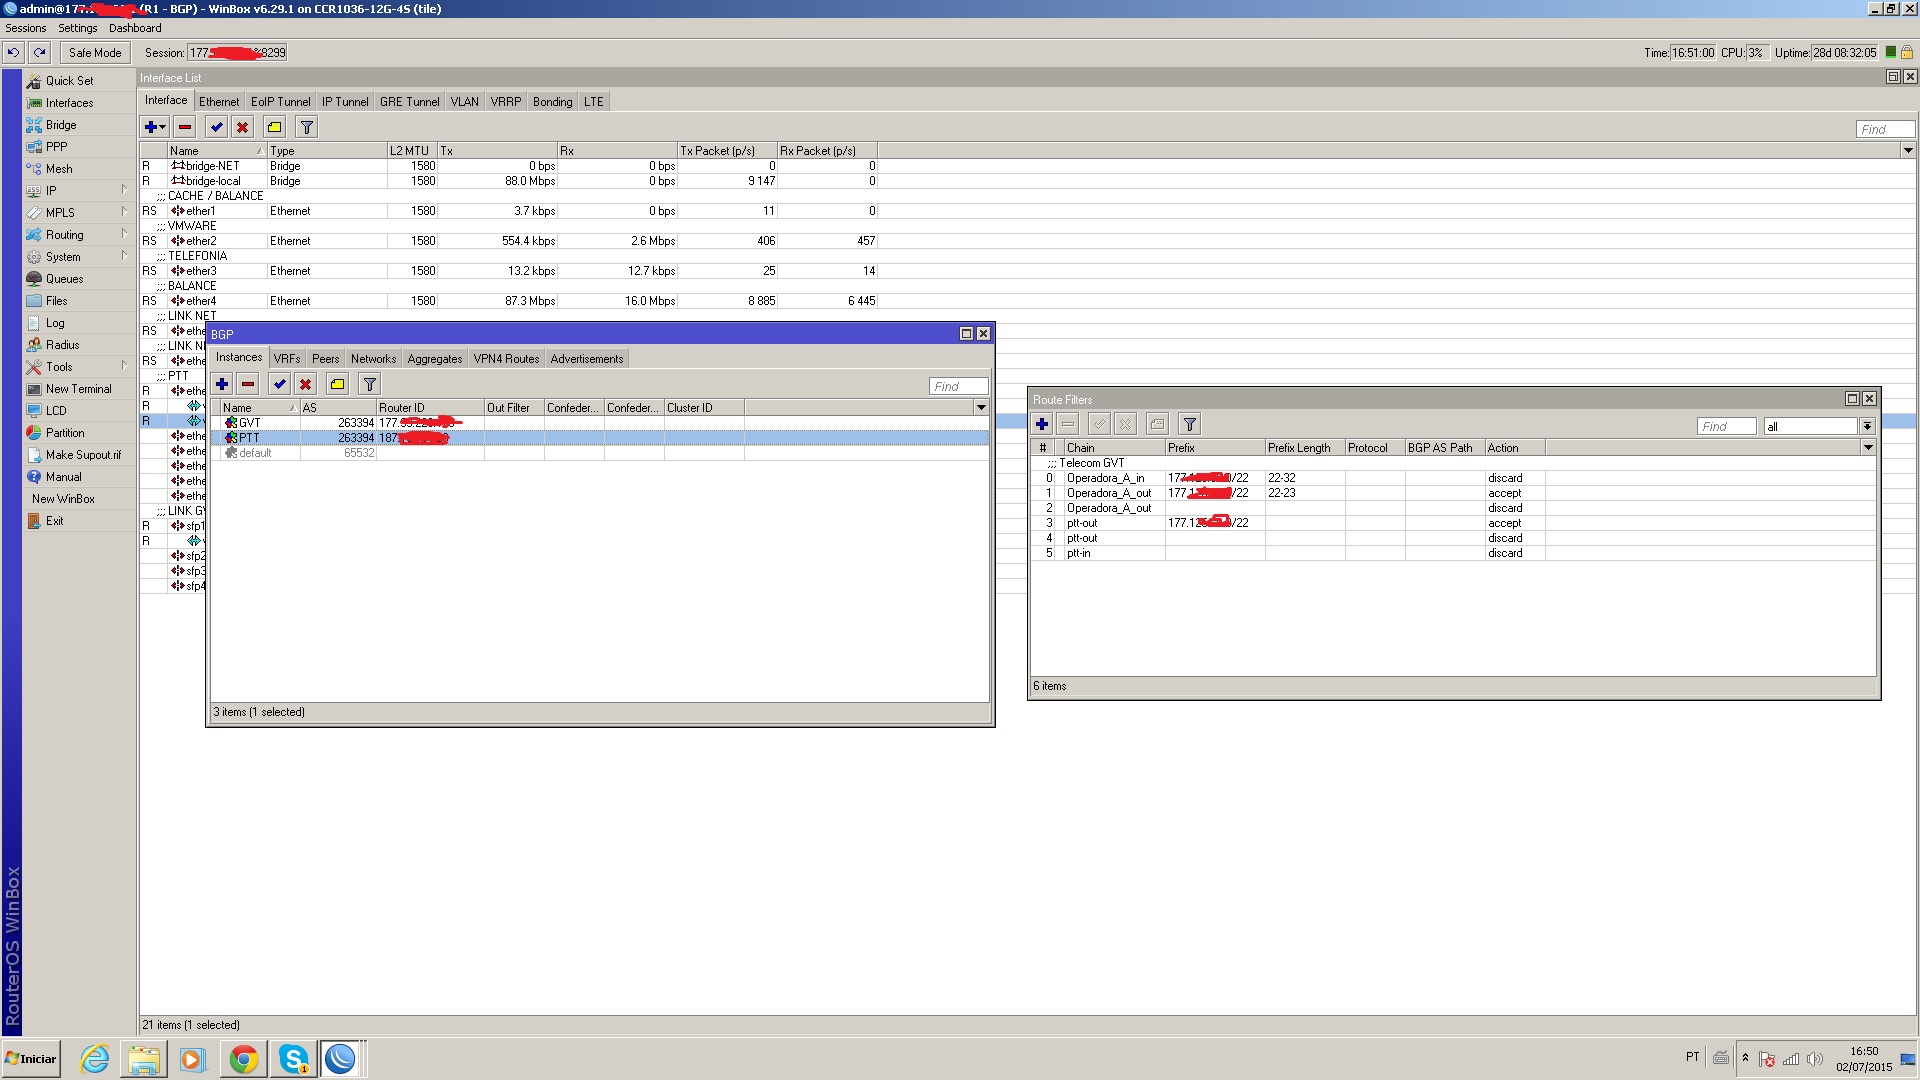The image size is (1920, 1080).
Task: Expand the Routing submenu arrow
Action: tap(124, 234)
